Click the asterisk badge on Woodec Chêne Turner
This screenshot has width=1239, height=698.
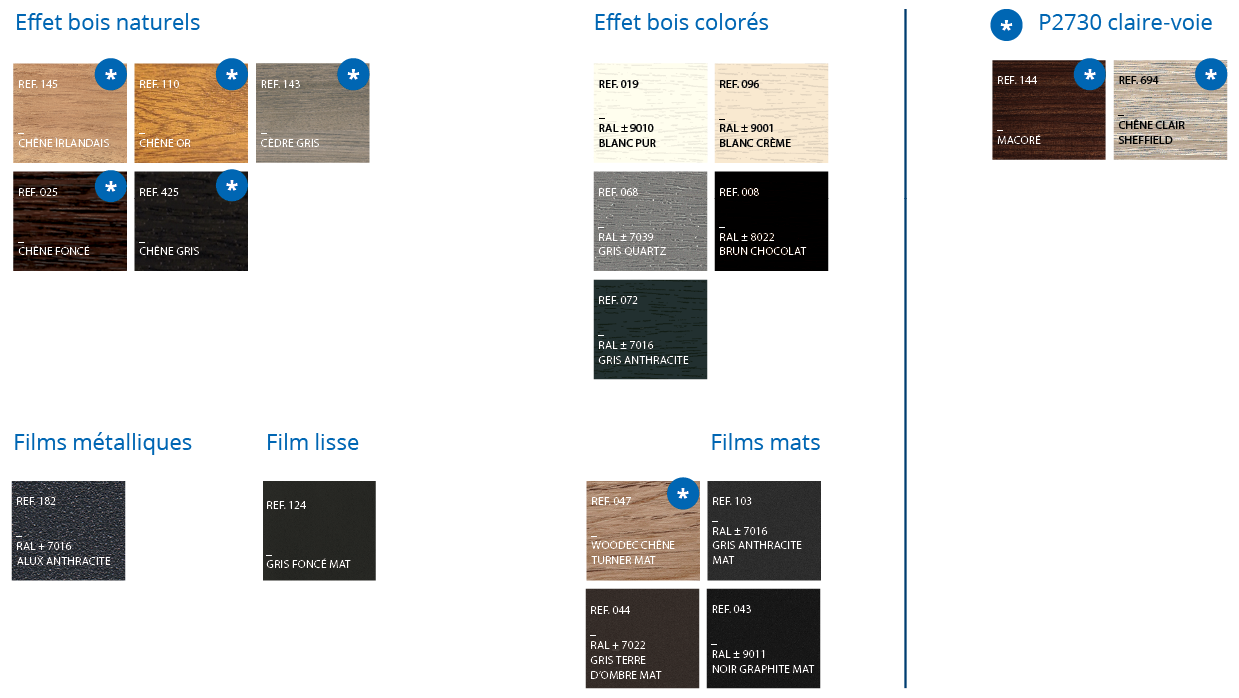click(683, 494)
